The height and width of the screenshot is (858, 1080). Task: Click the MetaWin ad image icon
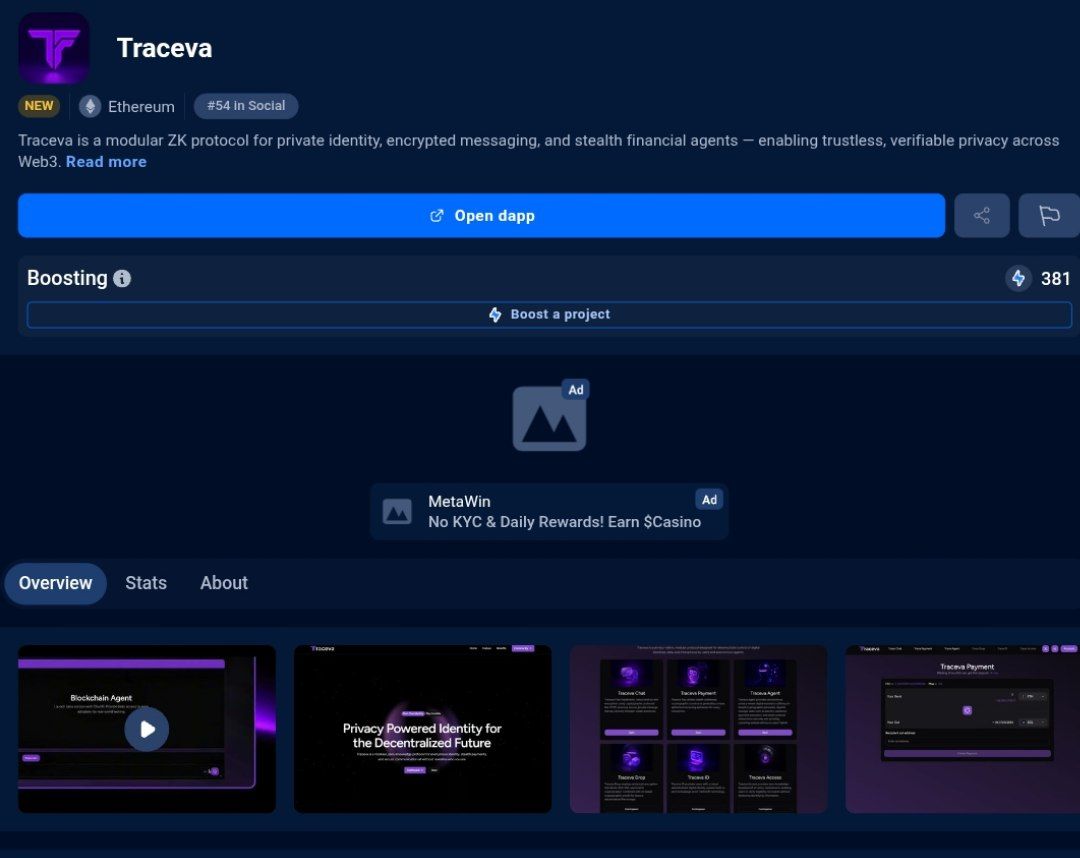(397, 512)
